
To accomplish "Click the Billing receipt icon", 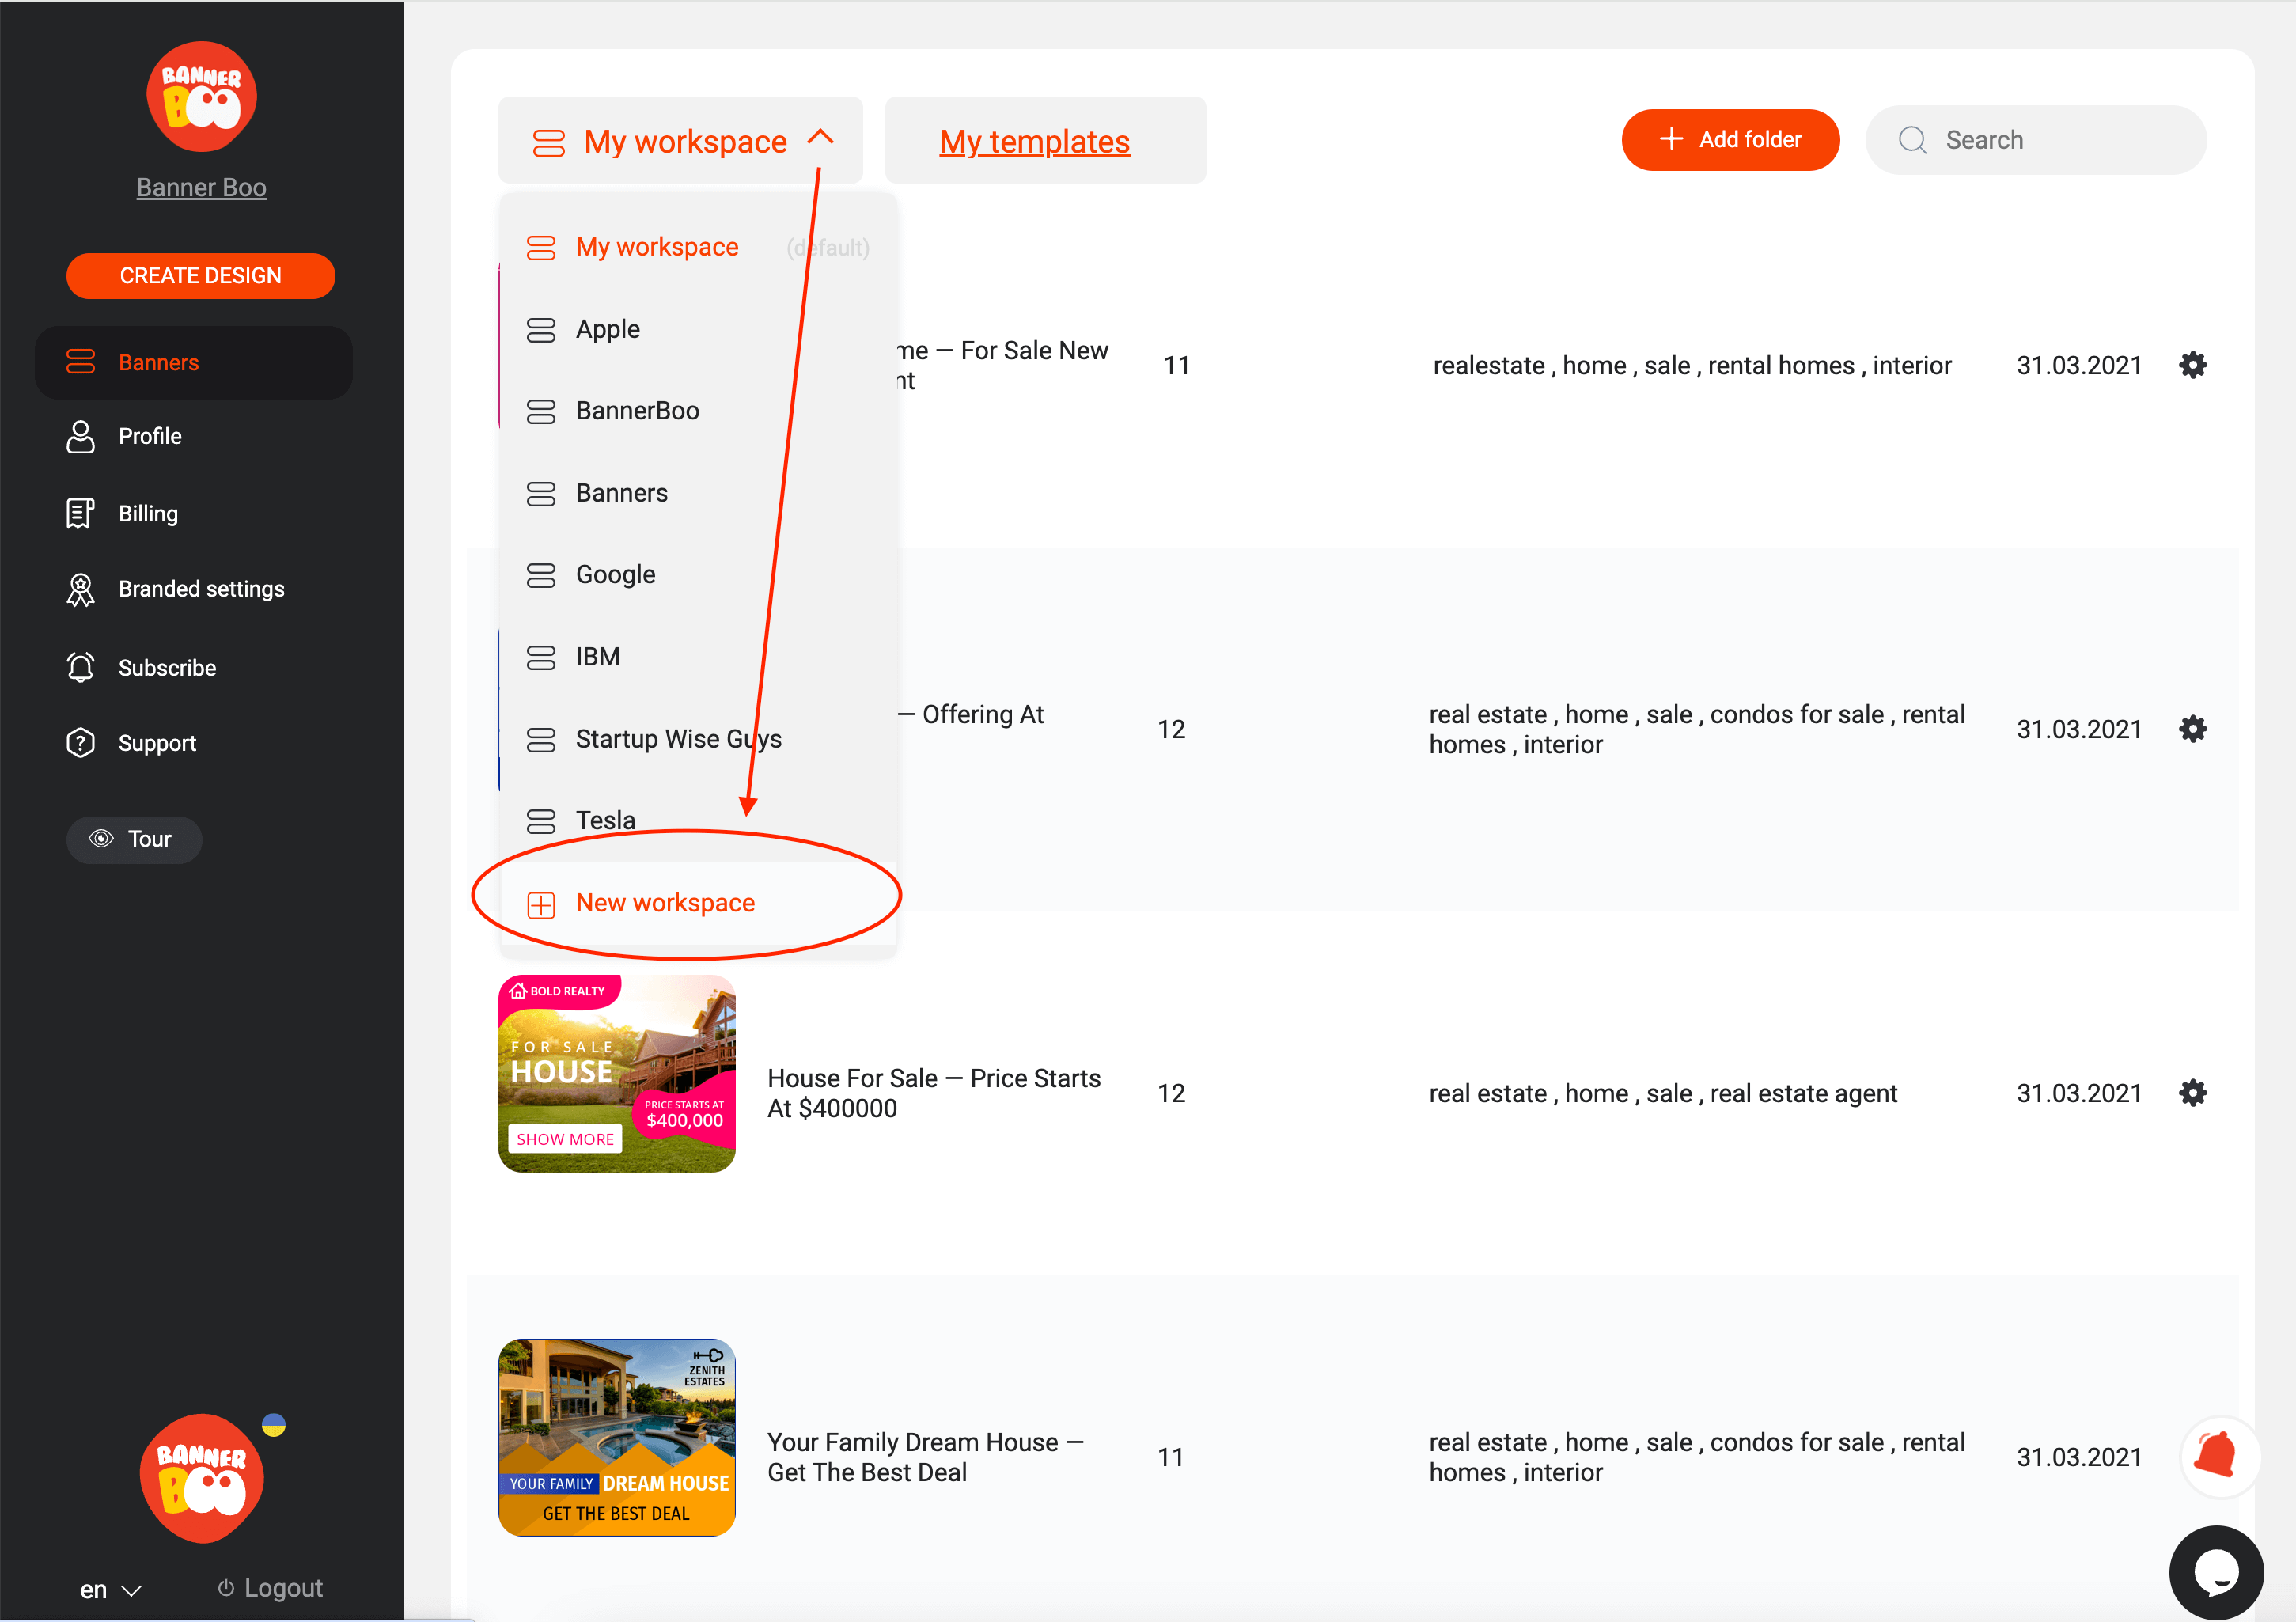I will pyautogui.click(x=80, y=513).
